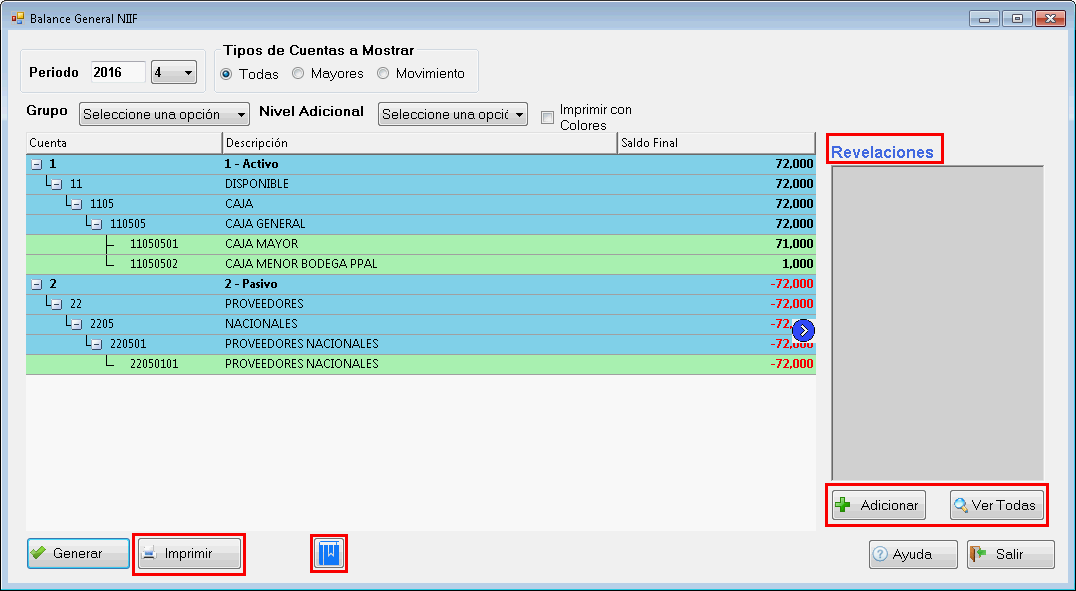Open the Grupo dropdown

(164, 114)
